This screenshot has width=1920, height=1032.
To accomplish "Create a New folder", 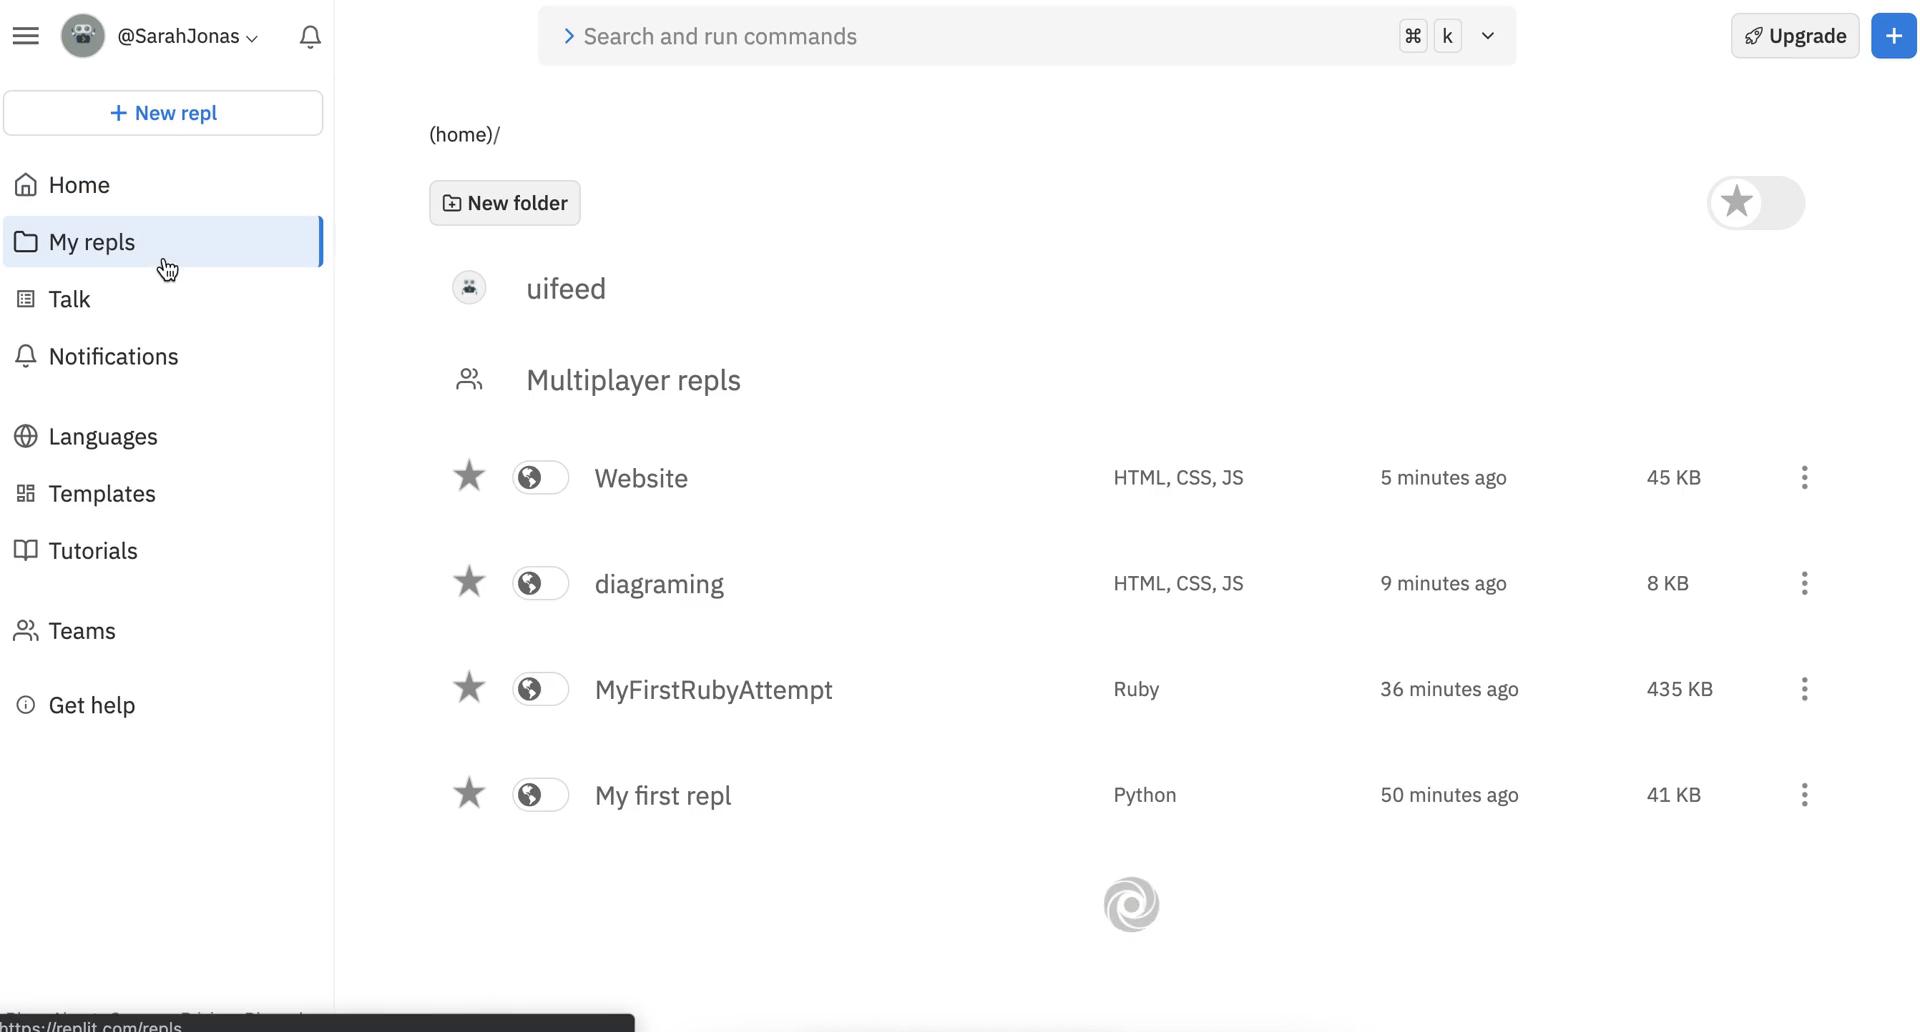I will [x=504, y=203].
